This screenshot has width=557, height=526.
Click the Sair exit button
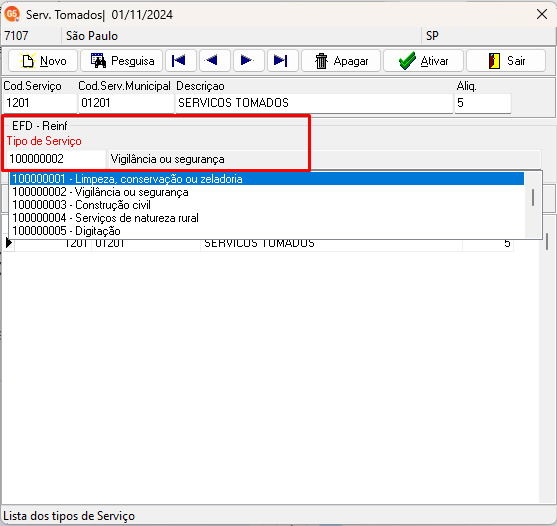506,61
